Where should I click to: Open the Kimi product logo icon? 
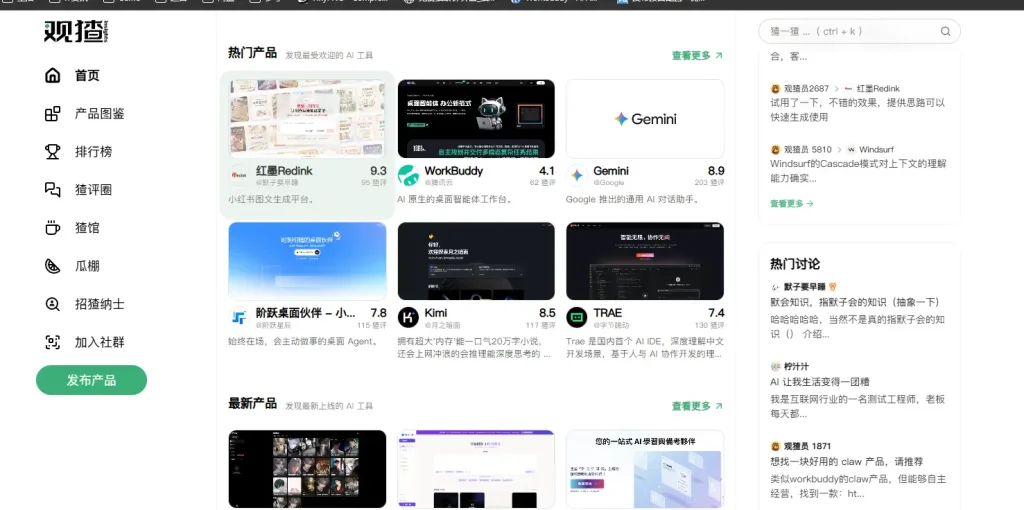tap(408, 317)
